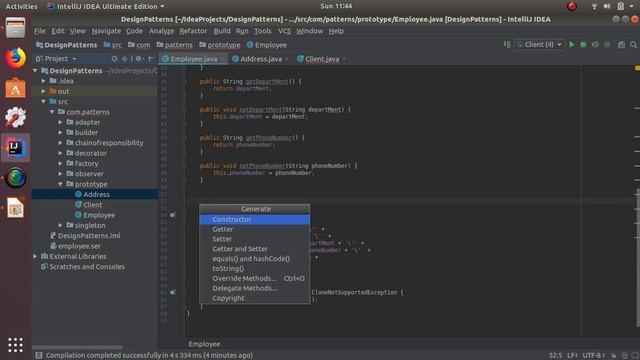Viewport: 640px width, 360px height.
Task: Run with coverage icon in toolbar
Action: click(595, 45)
